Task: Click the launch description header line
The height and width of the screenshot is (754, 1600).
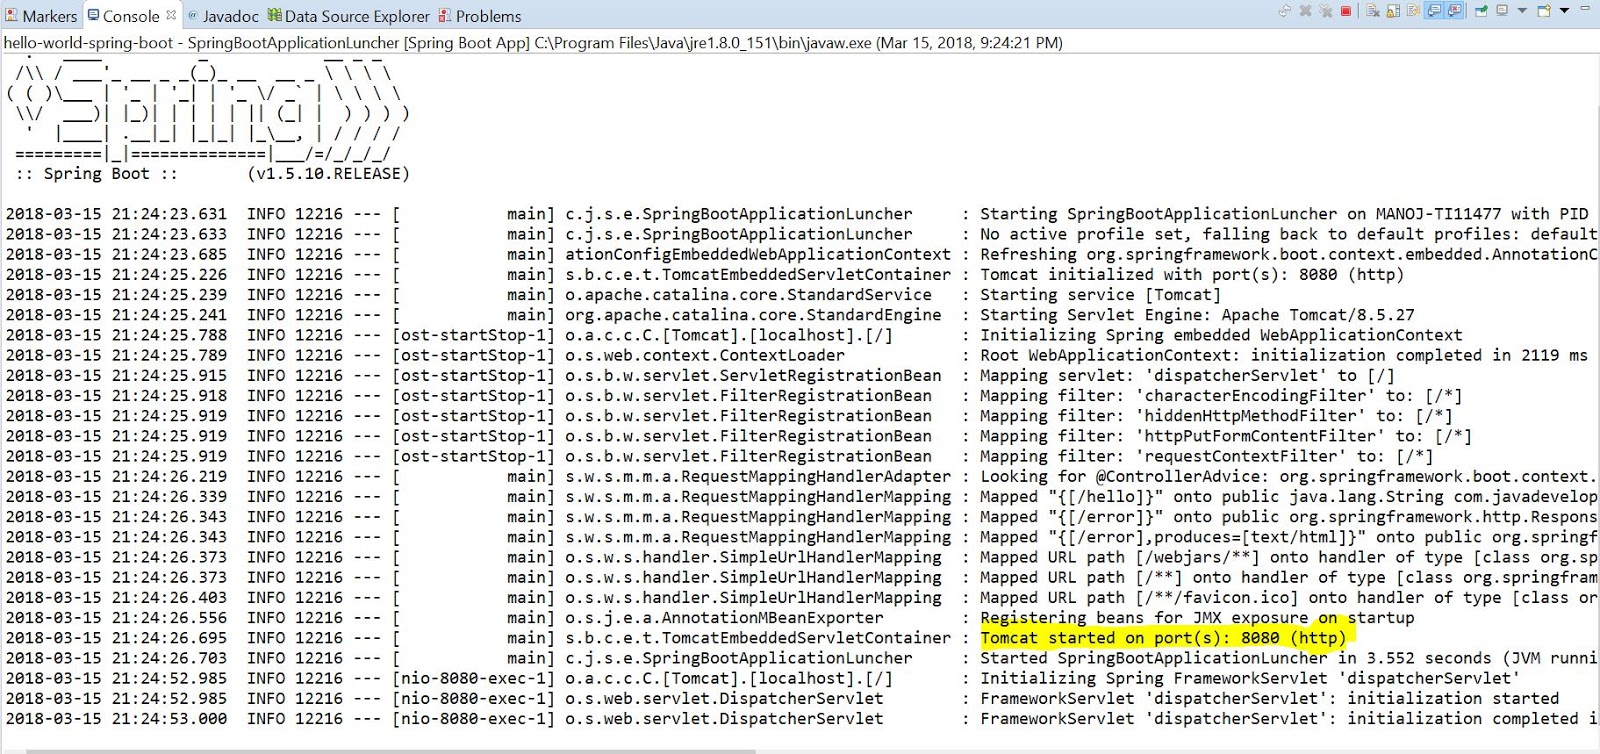Action: pos(533,43)
